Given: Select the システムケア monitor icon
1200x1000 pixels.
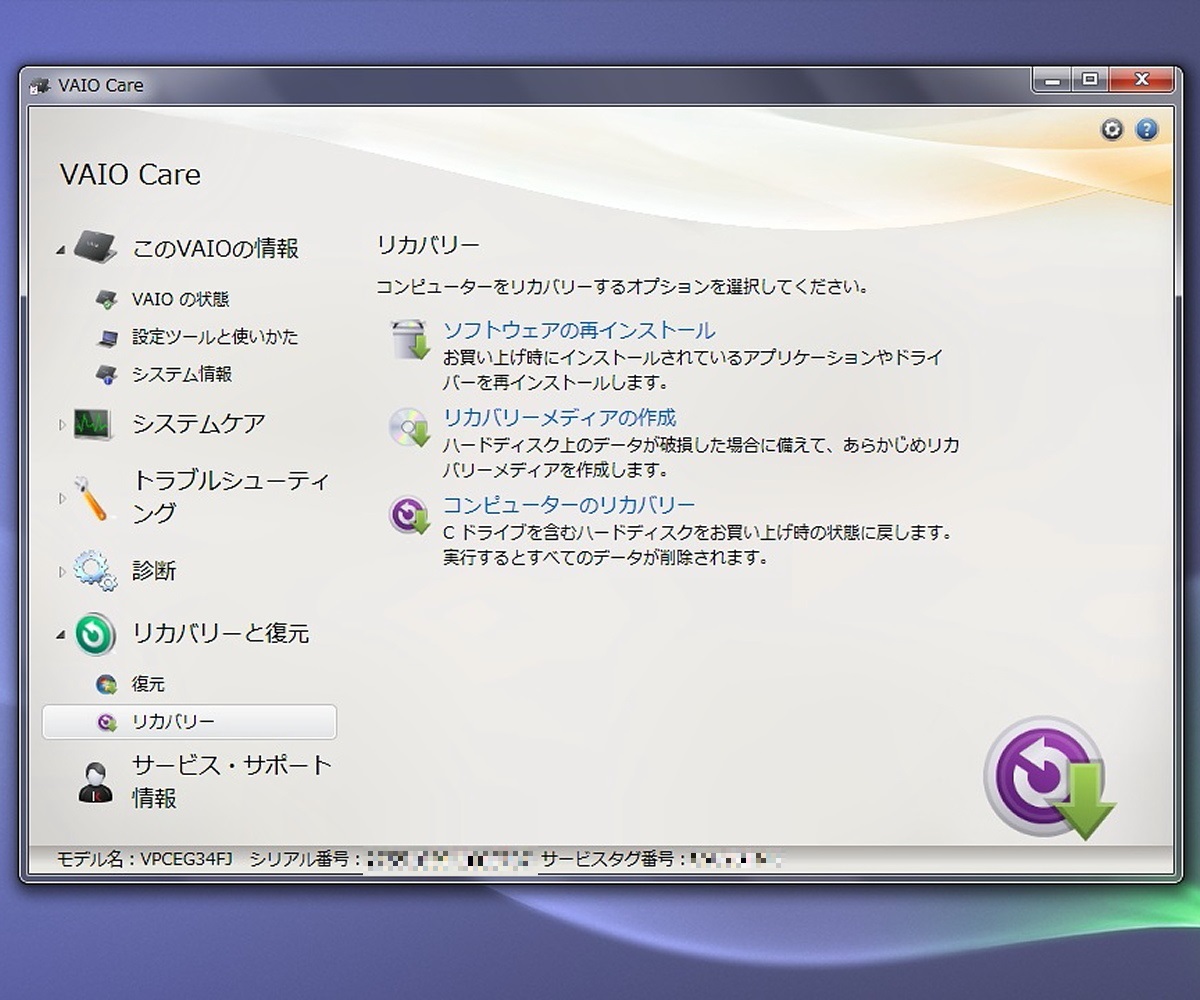Looking at the screenshot, I should click(95, 423).
